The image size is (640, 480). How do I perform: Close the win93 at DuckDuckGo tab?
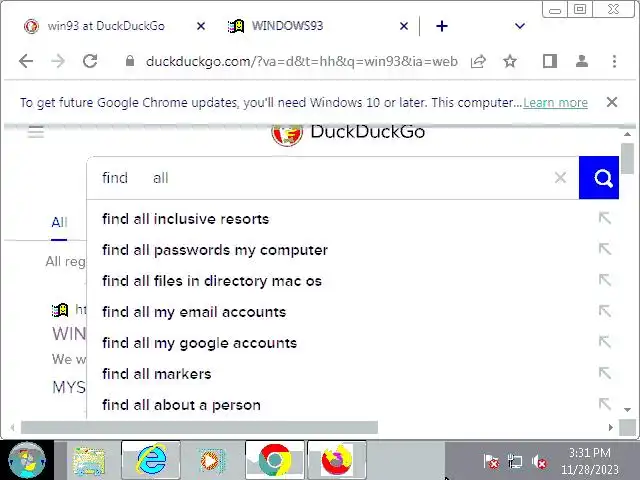pos(201,27)
